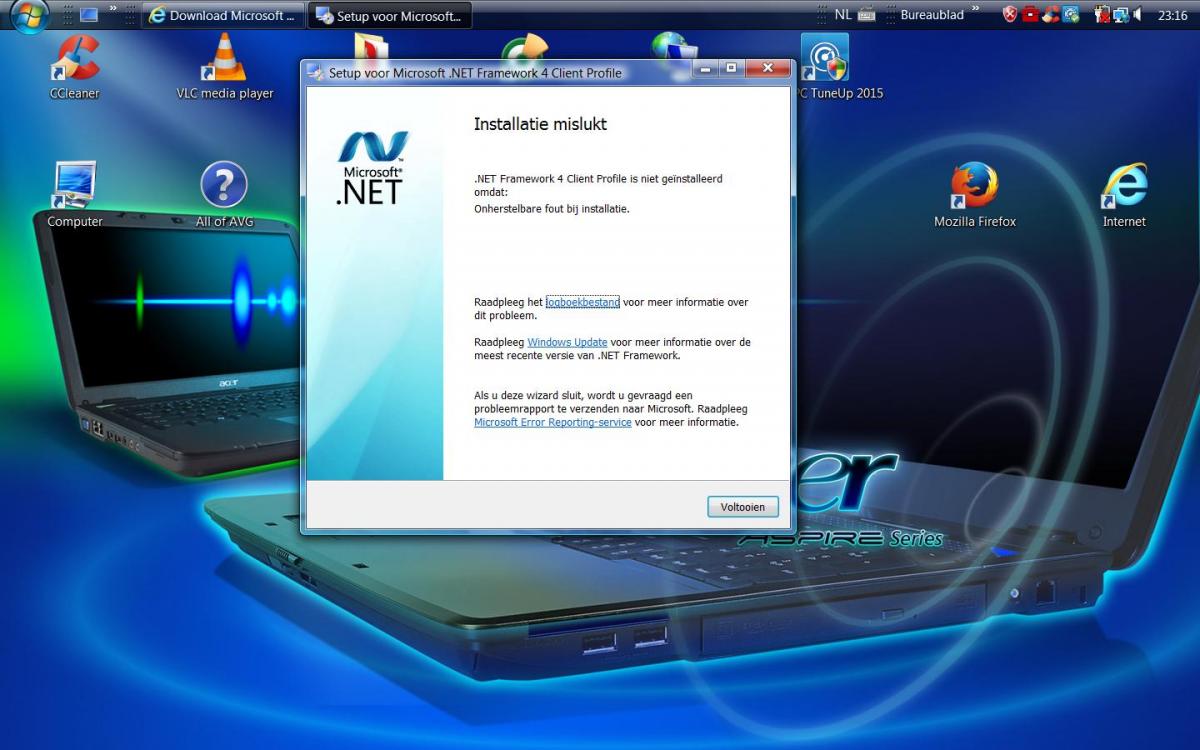Close the .NET Framework setup window

[x=768, y=68]
